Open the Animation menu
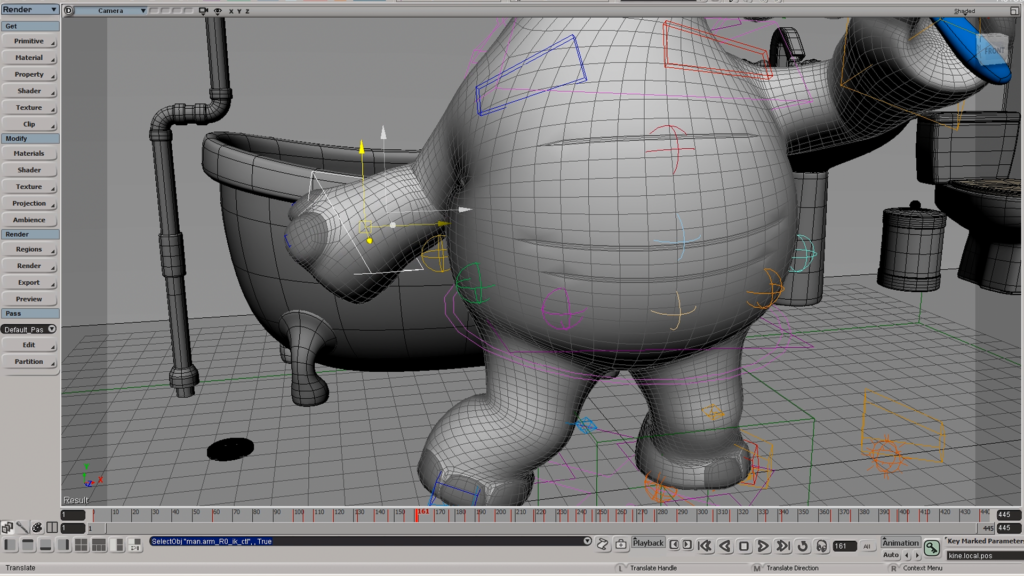The width and height of the screenshot is (1024, 576). 900,543
